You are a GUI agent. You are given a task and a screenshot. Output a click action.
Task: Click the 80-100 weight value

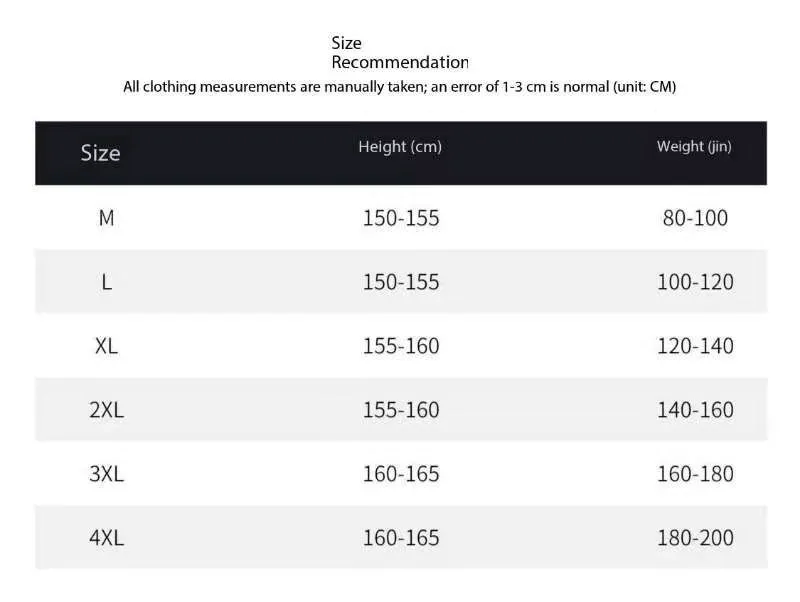coord(695,218)
